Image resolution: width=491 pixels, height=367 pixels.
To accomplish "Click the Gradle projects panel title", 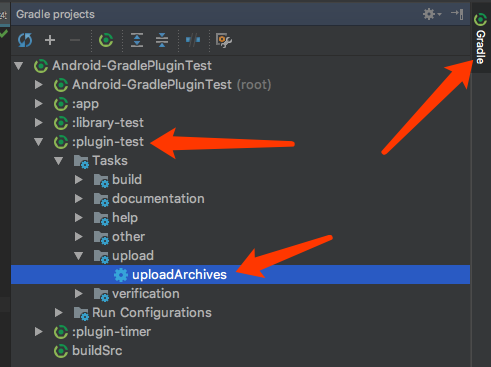I will 55,14.
